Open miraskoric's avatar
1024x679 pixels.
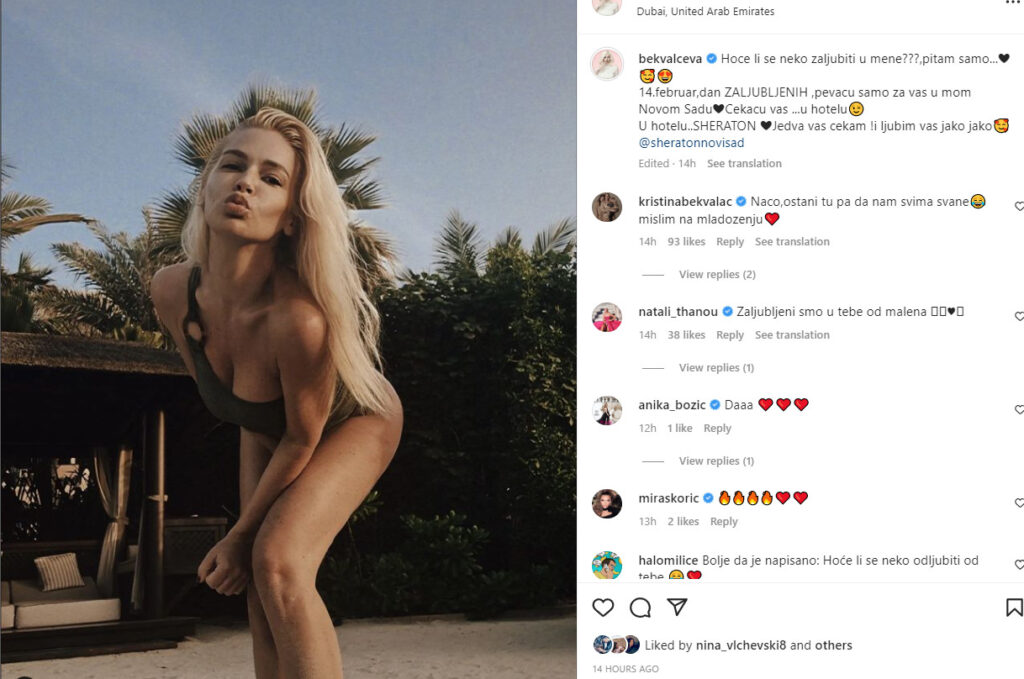click(607, 503)
